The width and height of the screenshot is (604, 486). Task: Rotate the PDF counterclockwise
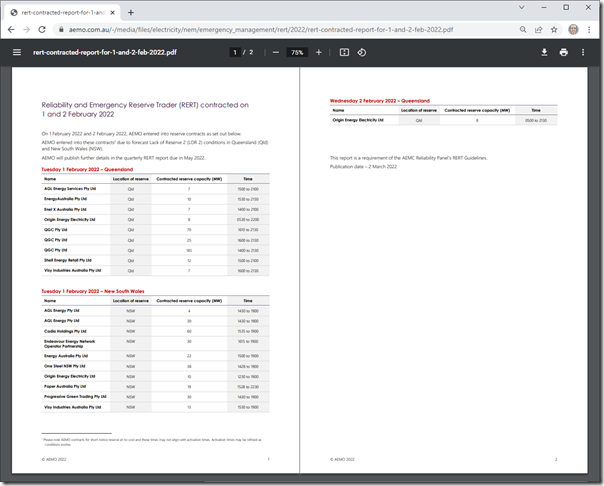tap(362, 52)
